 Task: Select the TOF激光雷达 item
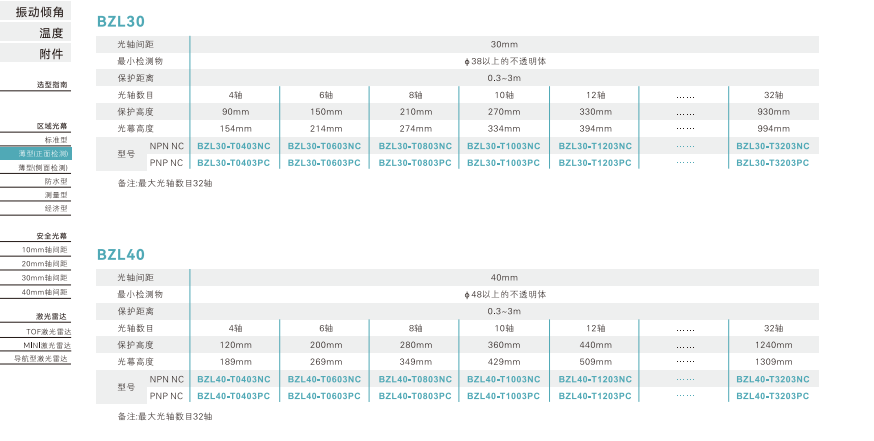point(47,330)
